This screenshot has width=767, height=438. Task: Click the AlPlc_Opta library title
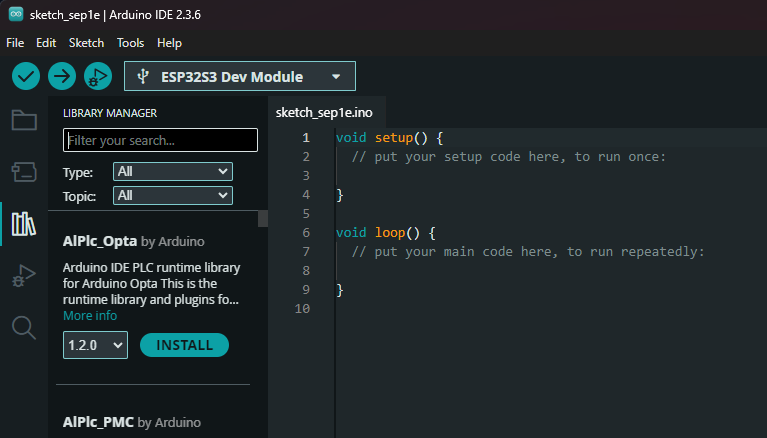(100, 241)
